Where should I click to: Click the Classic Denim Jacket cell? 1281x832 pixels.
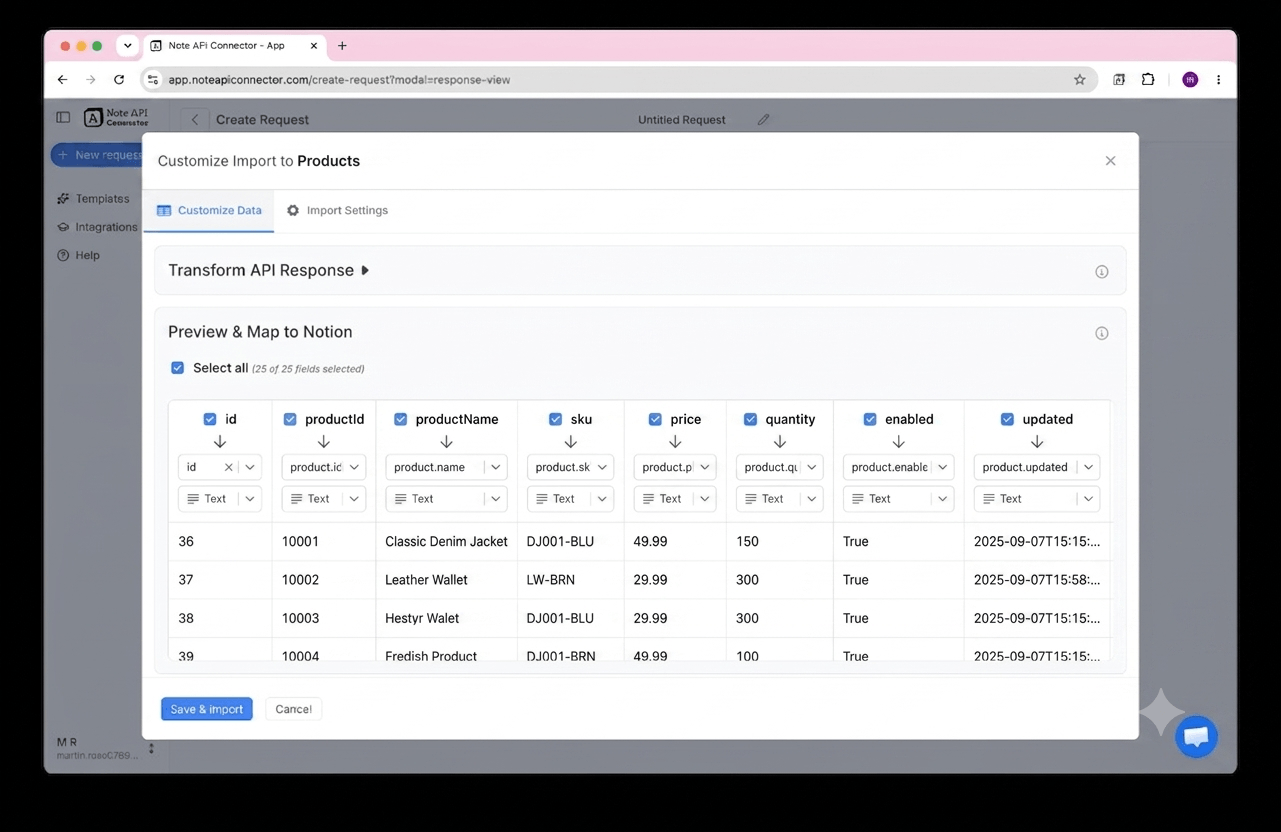point(446,542)
